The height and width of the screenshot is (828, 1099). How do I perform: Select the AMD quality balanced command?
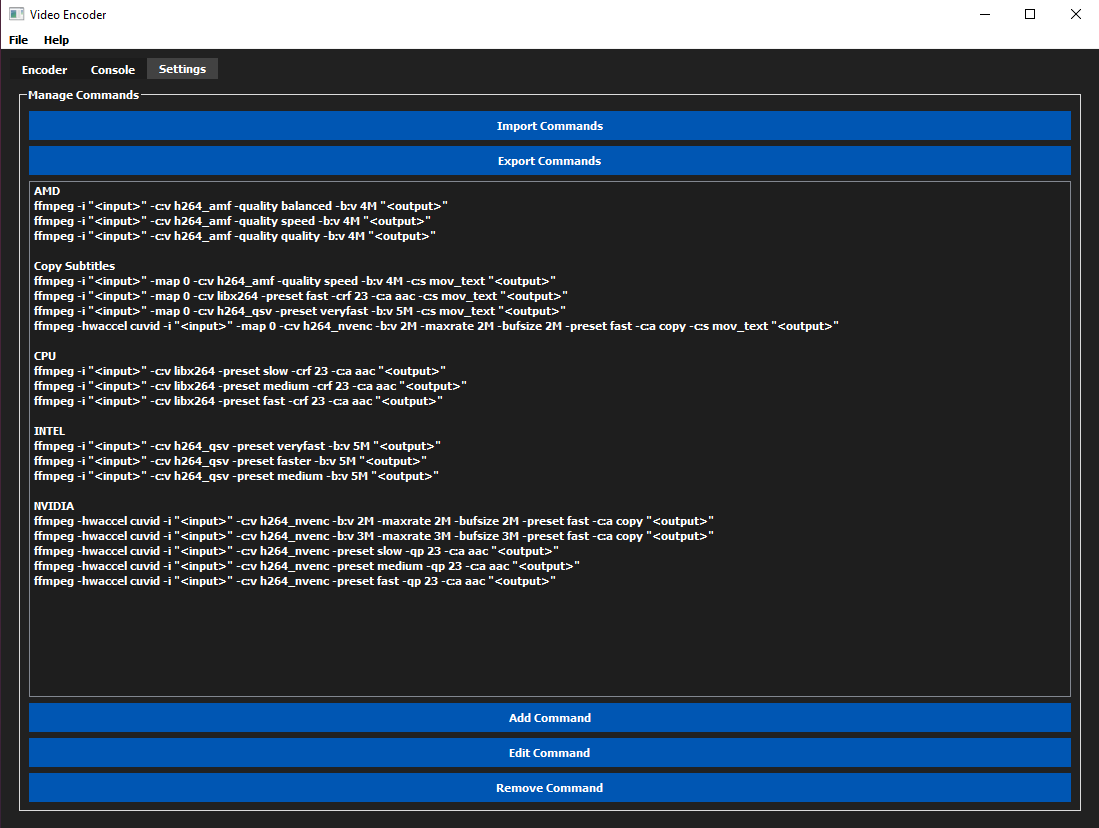(240, 206)
